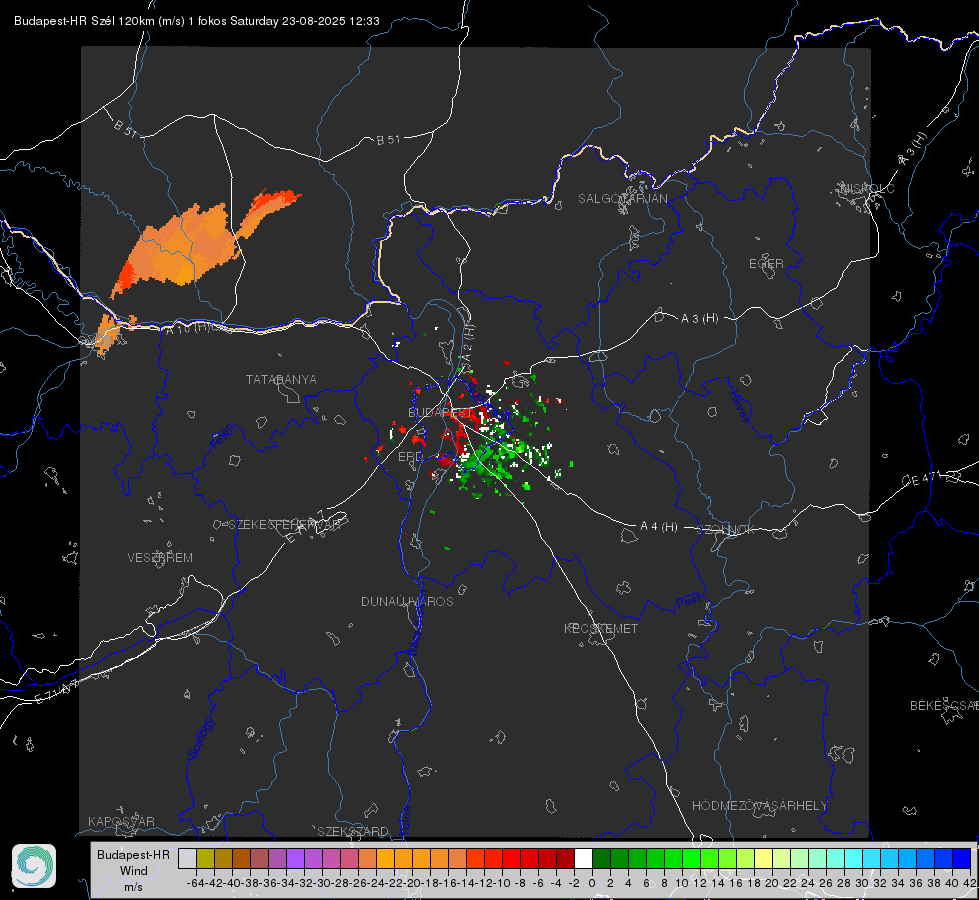The height and width of the screenshot is (900, 979).
Task: Select the SZEKSZÁRD city label
Action: point(353,831)
